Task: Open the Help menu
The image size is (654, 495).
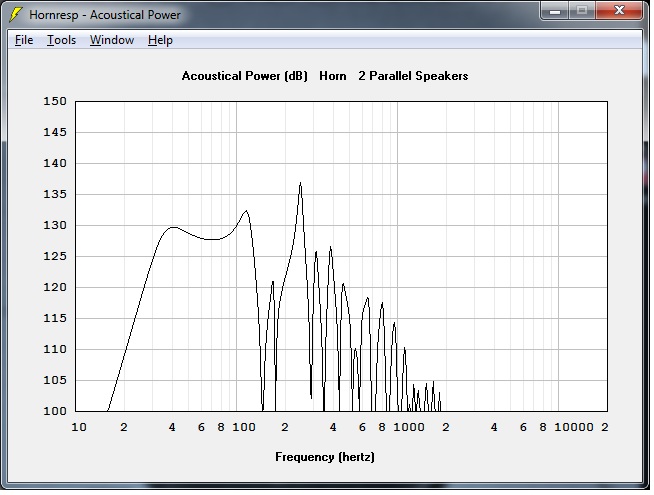Action: click(x=160, y=40)
